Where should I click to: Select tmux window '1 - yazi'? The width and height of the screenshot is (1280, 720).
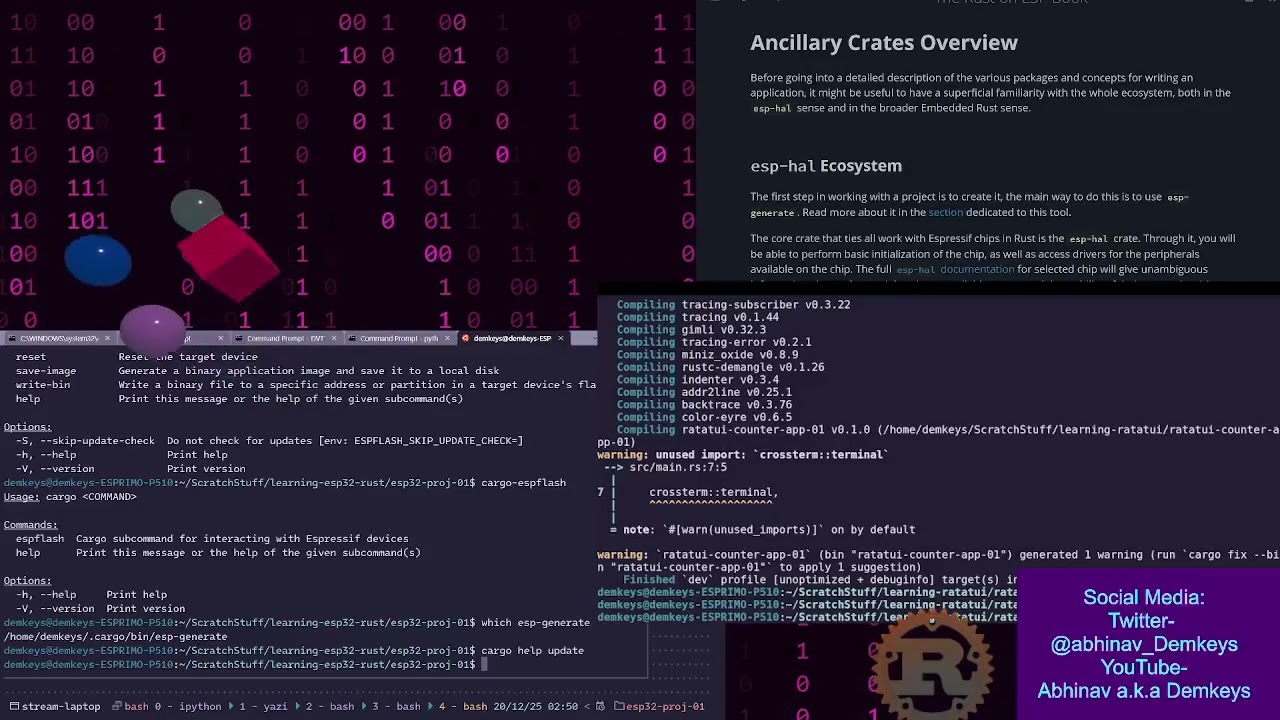[x=263, y=706]
